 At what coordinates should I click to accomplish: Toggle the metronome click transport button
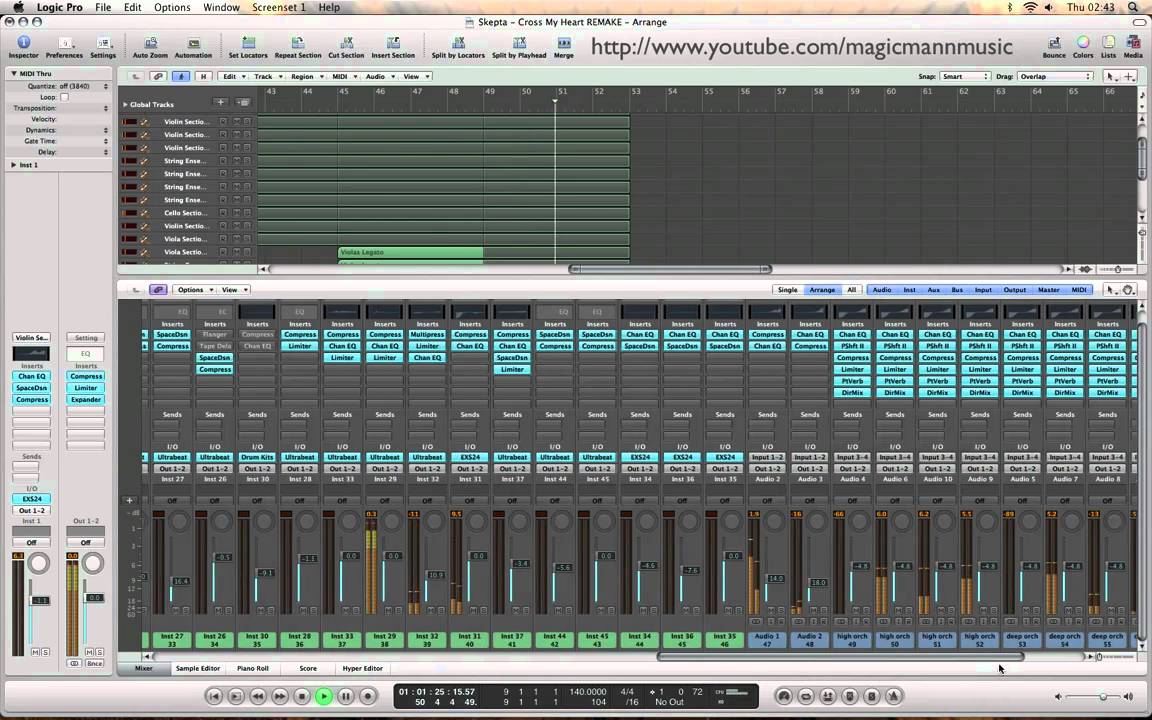click(x=894, y=696)
